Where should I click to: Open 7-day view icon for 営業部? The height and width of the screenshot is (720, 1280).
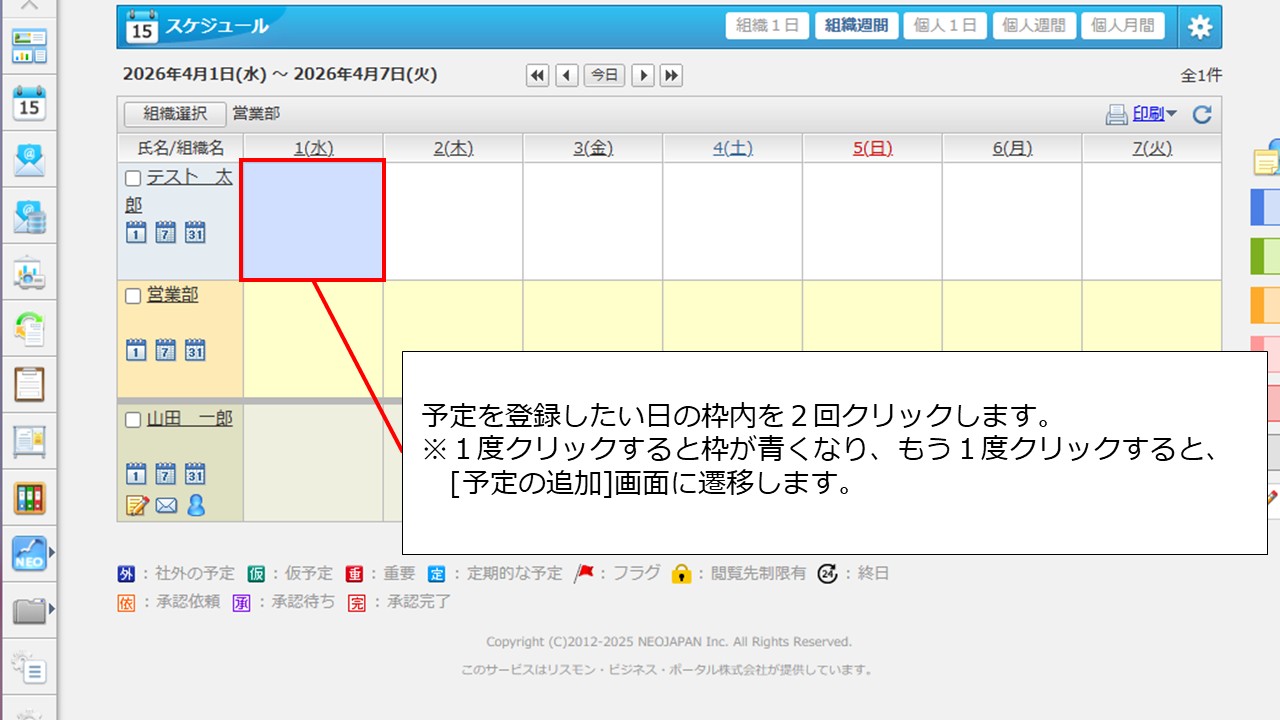point(166,350)
